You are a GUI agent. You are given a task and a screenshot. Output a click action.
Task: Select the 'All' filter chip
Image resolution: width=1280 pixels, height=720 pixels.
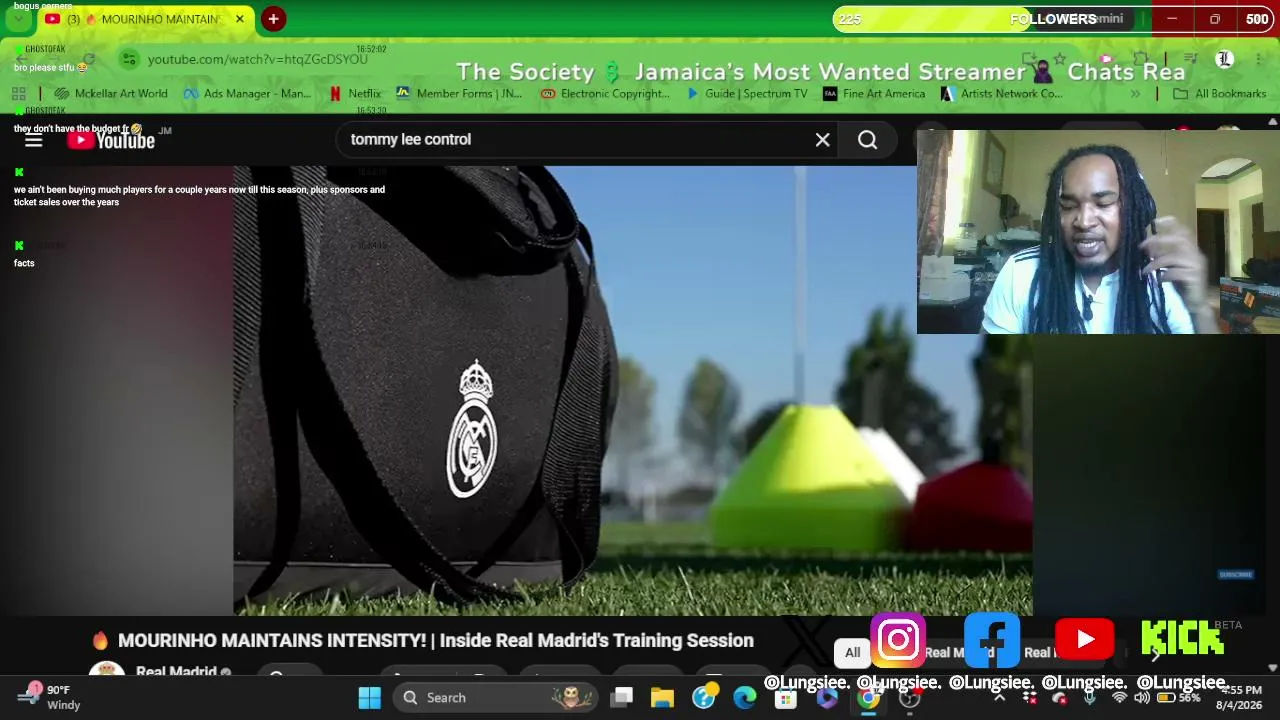point(852,653)
